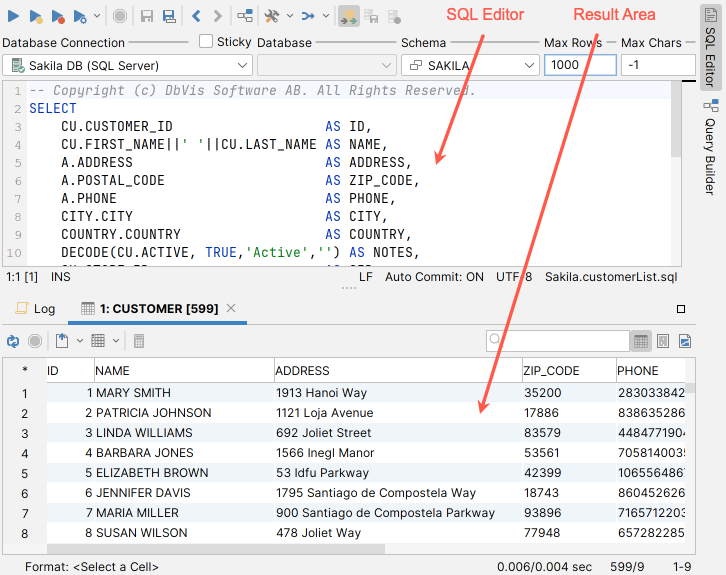726x575 pixels.
Task: Reload the result set grid
Action: (13, 341)
